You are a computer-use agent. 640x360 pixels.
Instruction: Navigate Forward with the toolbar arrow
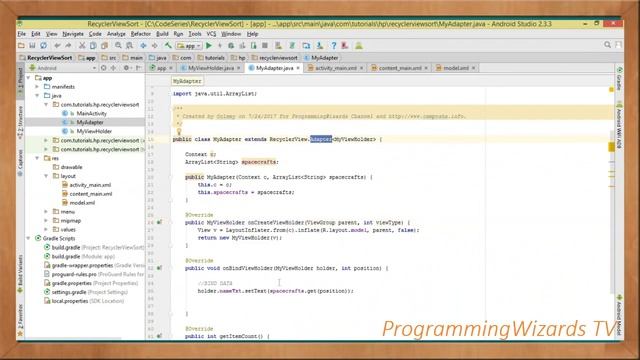coord(155,46)
